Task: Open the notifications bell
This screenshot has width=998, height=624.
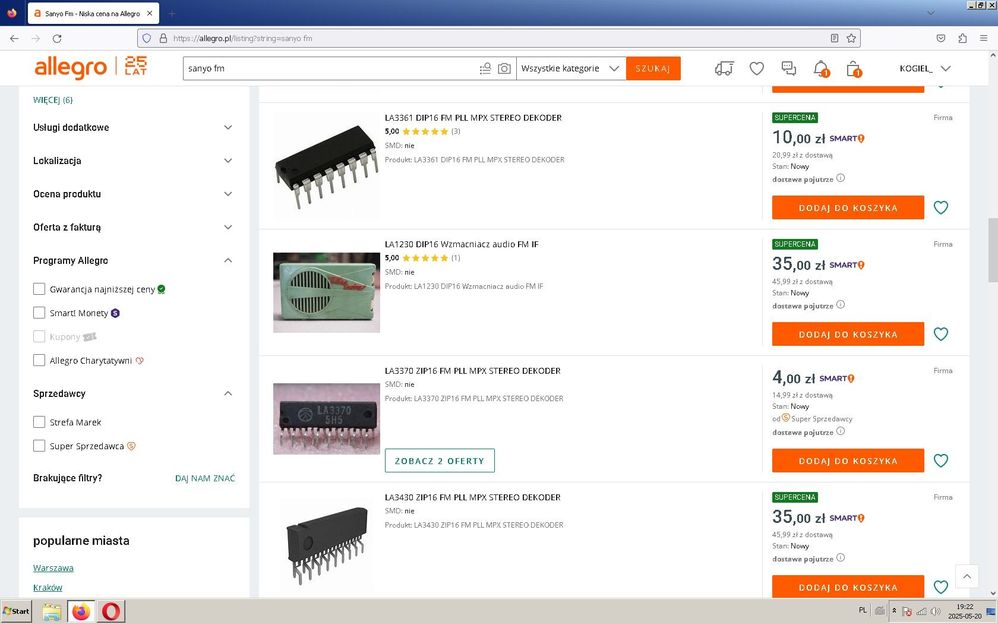Action: [821, 68]
